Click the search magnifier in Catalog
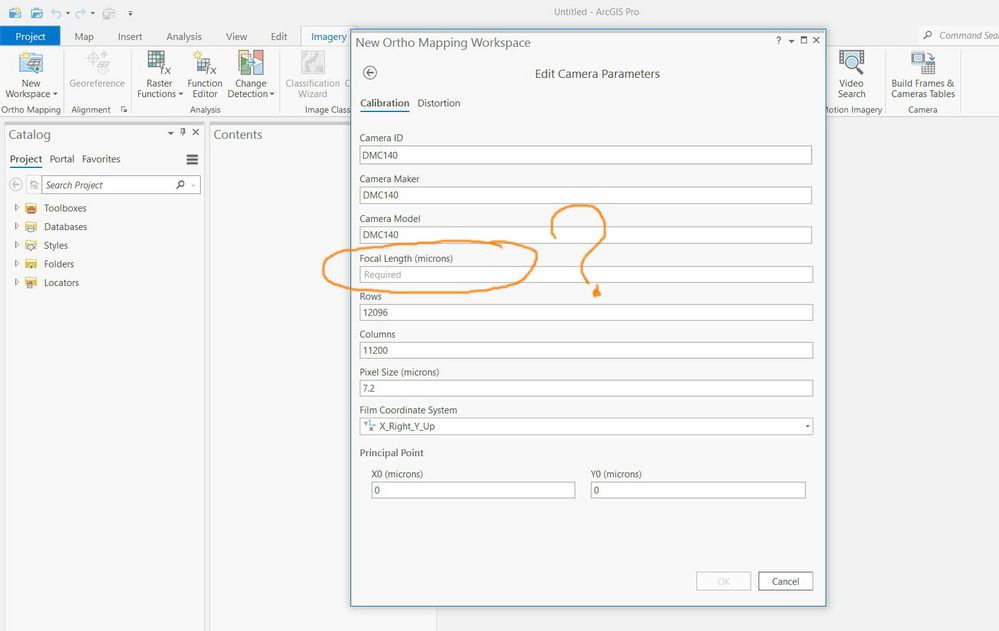 pyautogui.click(x=180, y=185)
